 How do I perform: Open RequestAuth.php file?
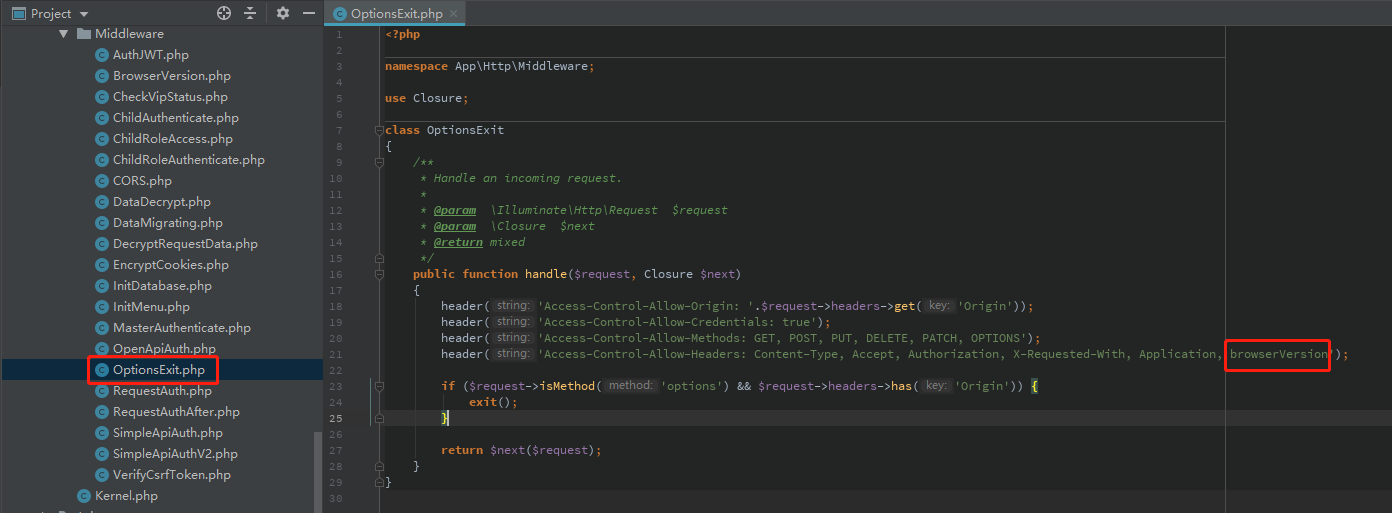163,391
